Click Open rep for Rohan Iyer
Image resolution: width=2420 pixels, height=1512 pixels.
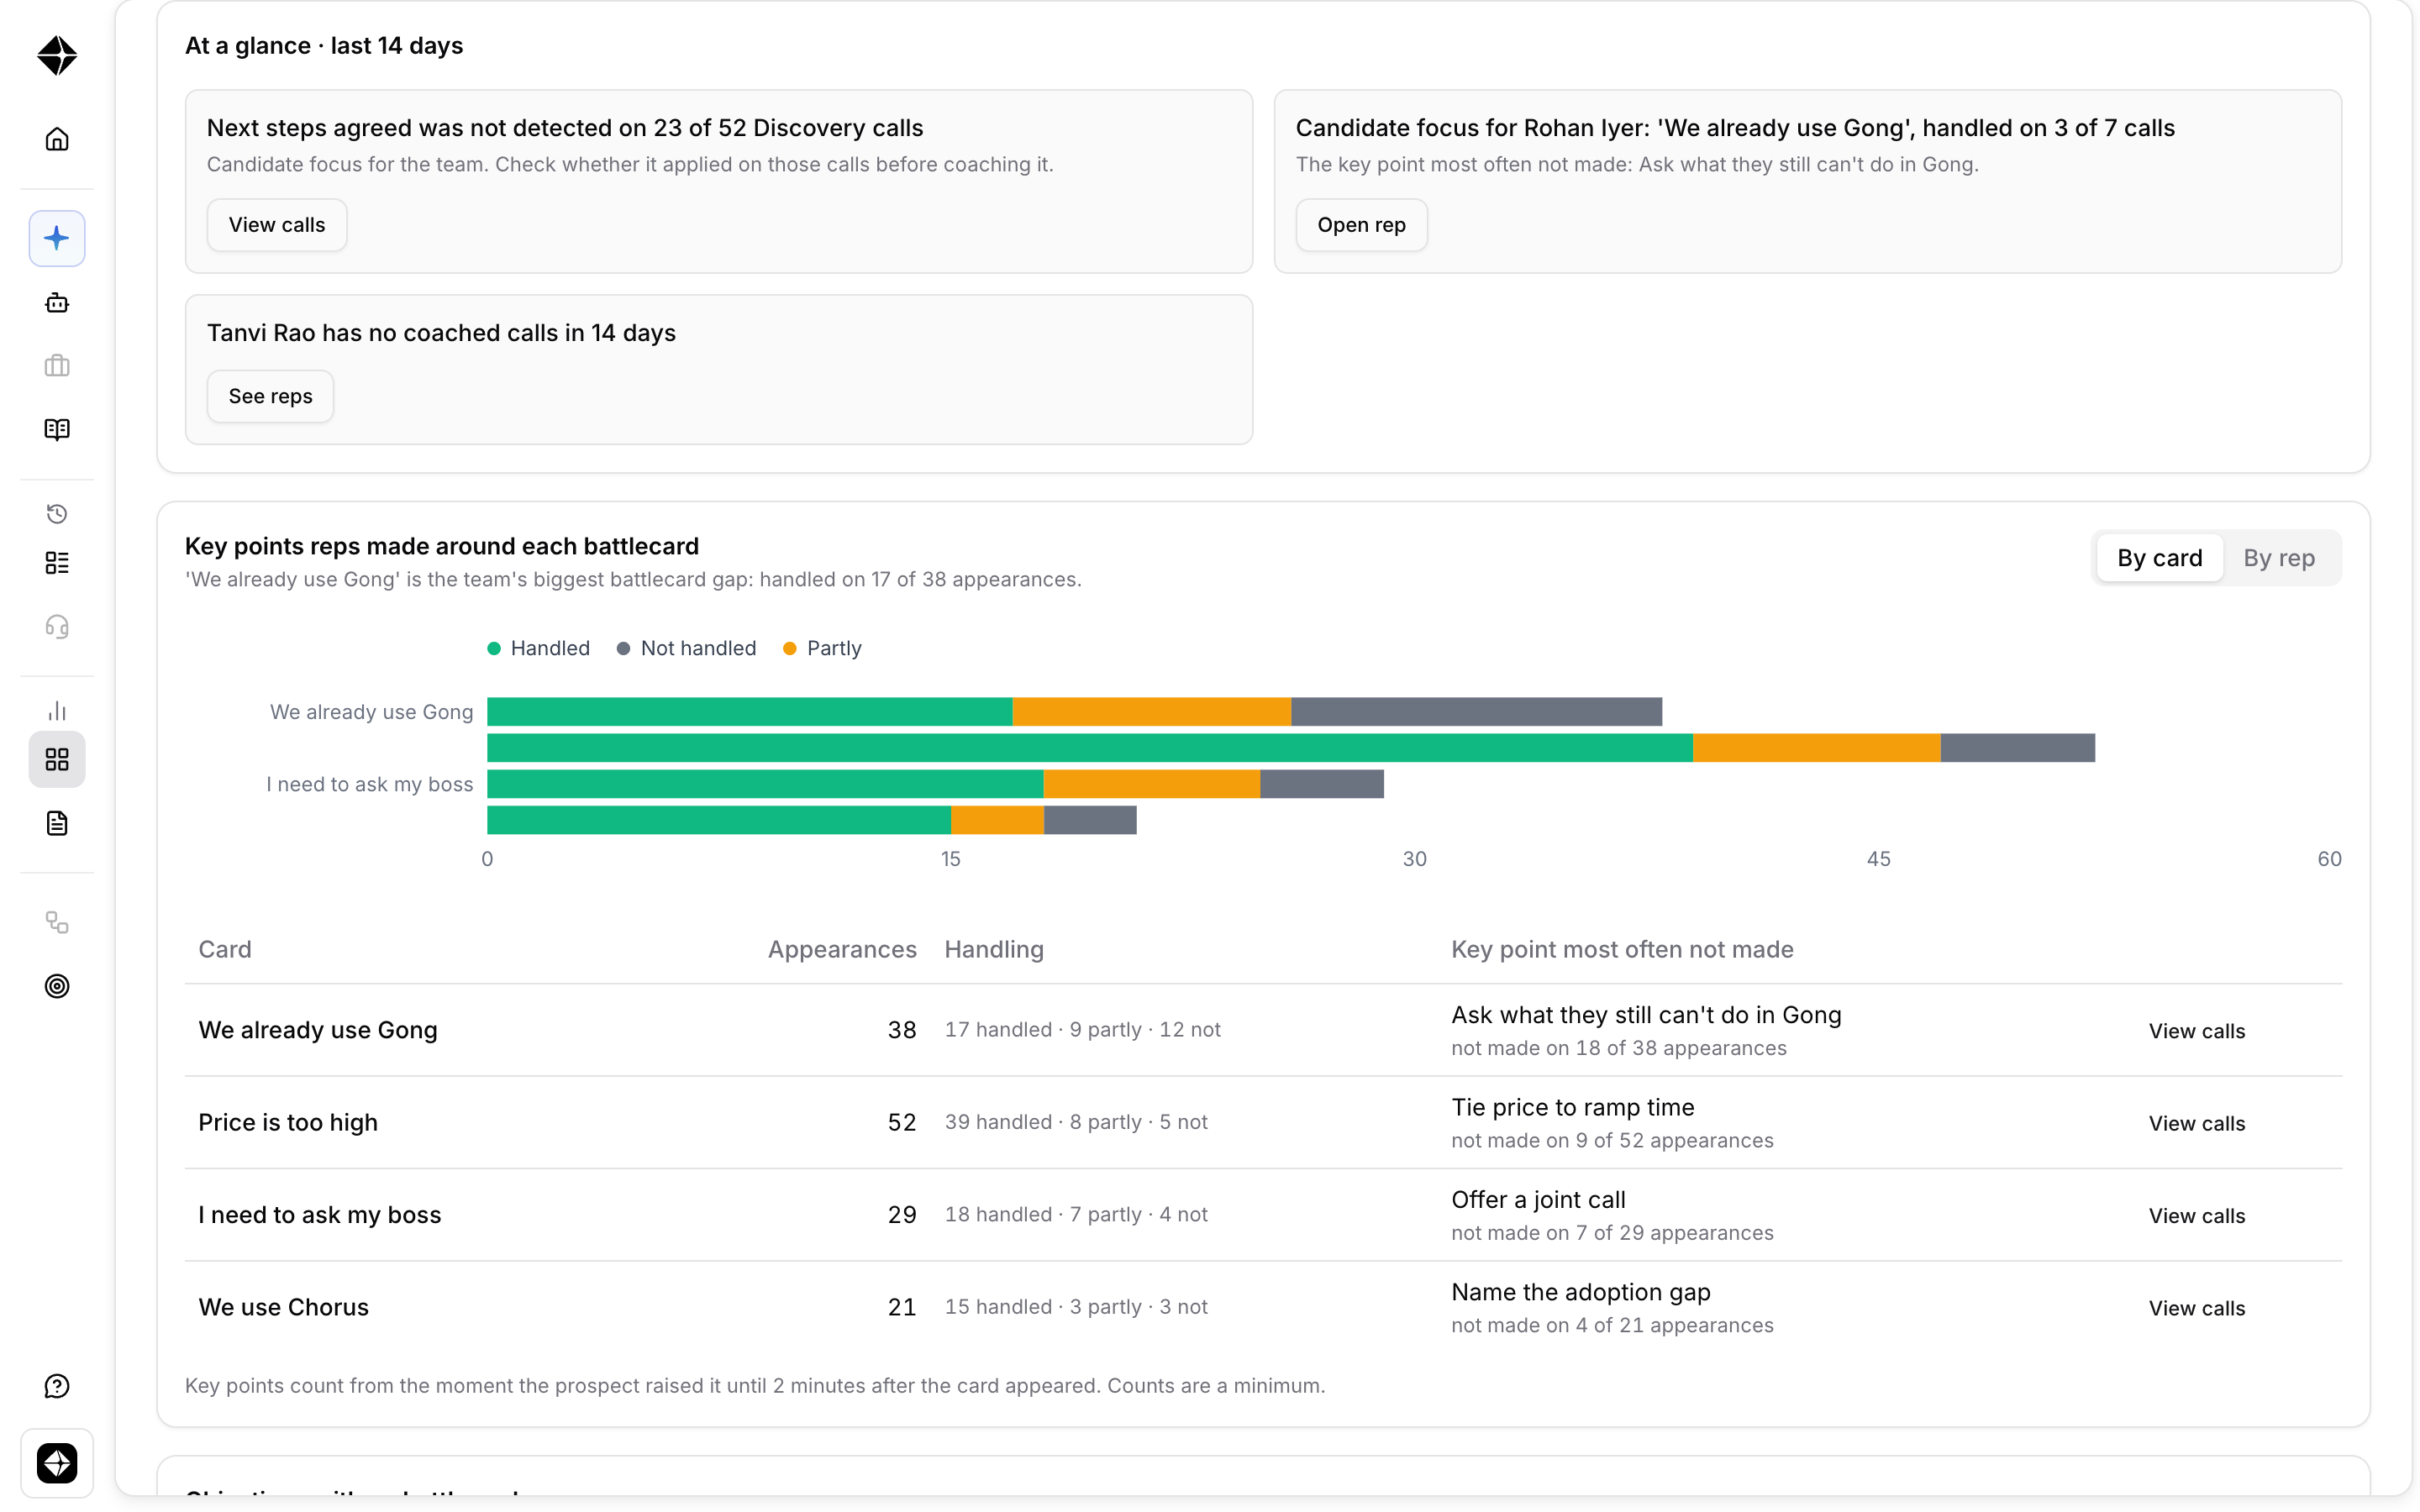1361,225
